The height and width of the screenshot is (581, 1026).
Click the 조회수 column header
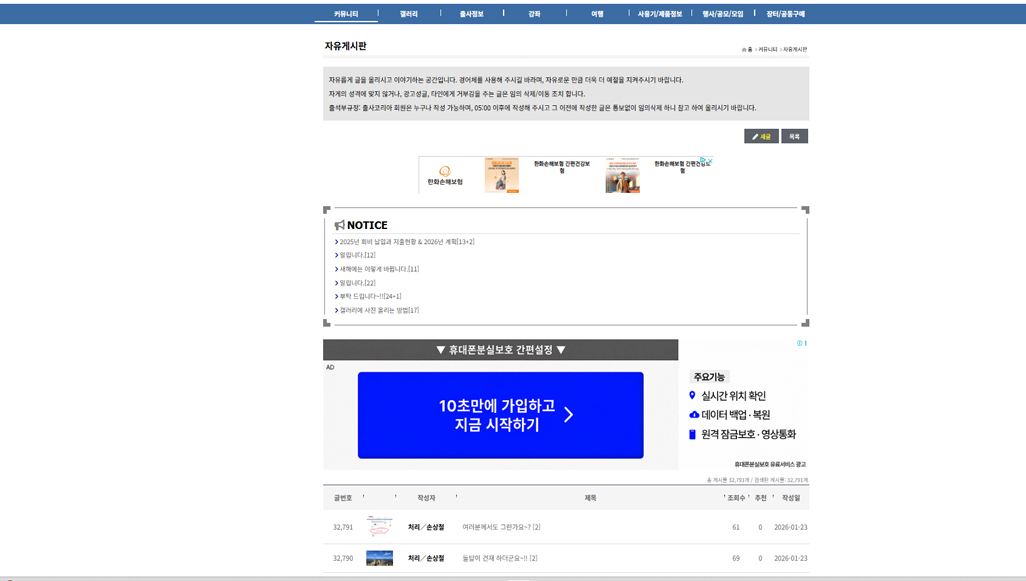736,498
